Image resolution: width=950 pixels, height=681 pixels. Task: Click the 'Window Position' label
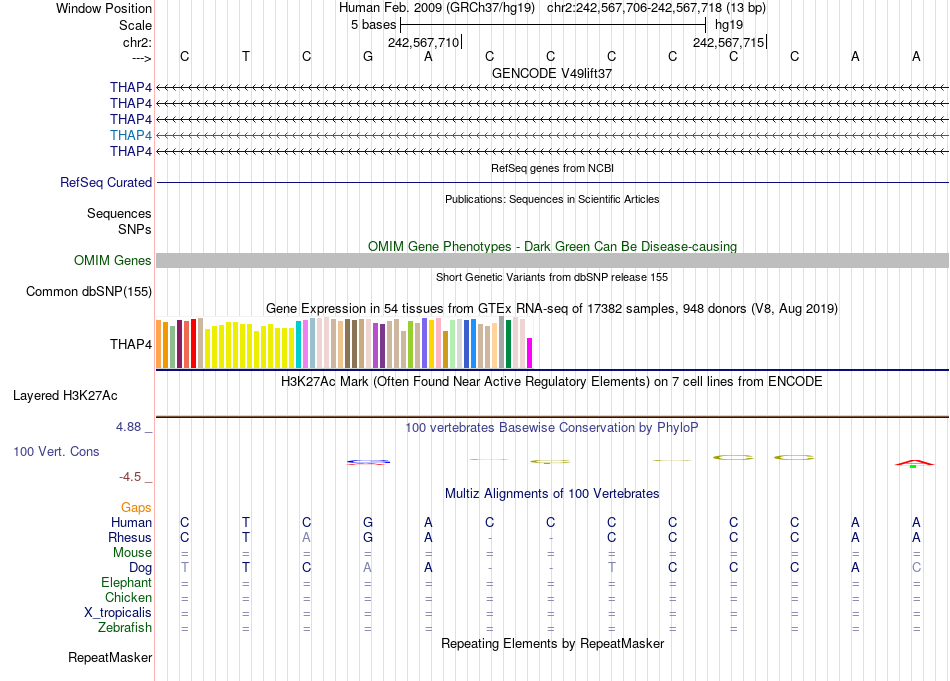click(104, 8)
